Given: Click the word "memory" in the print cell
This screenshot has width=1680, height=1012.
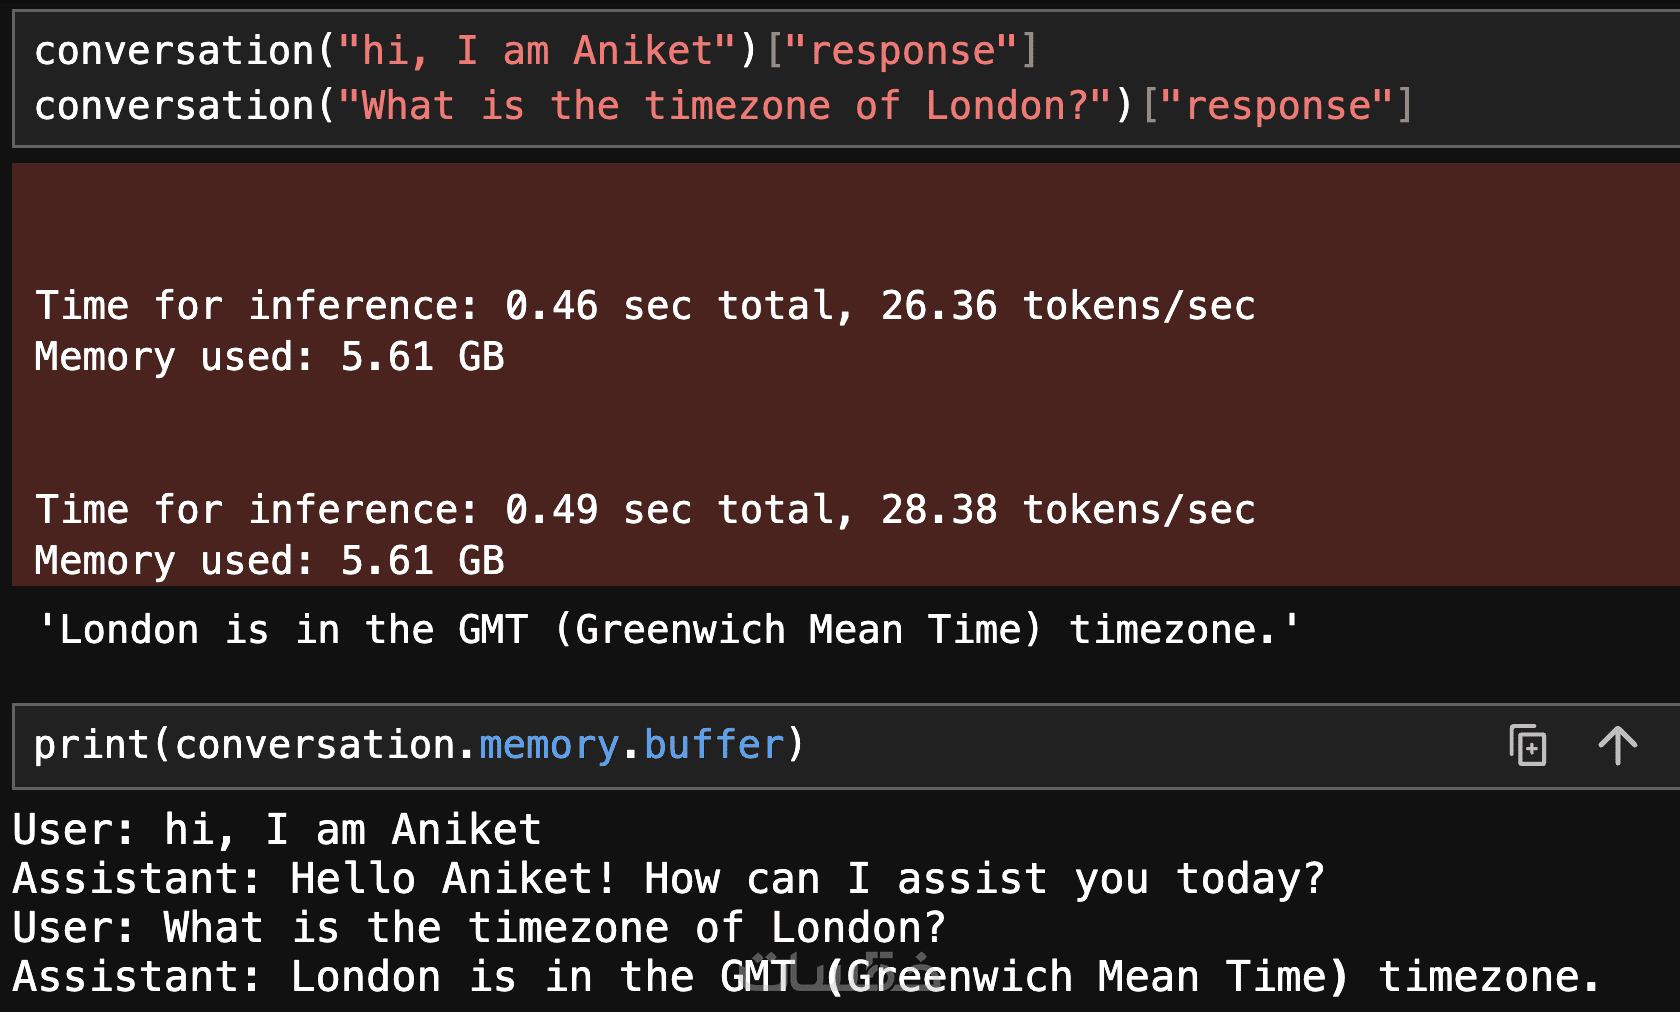Looking at the screenshot, I should click(549, 745).
